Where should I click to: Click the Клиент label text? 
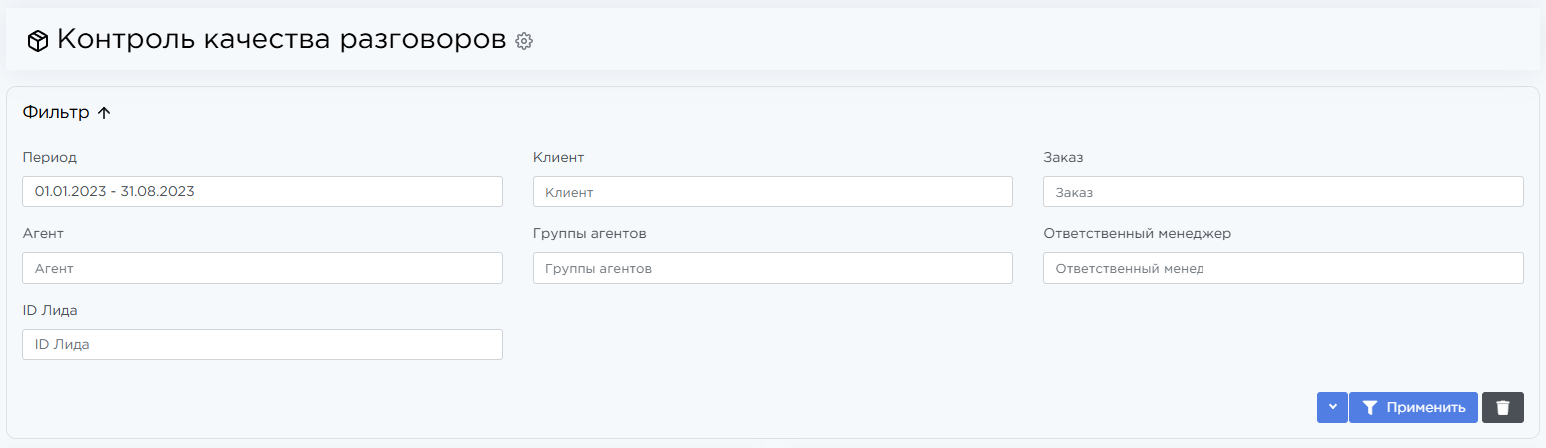[558, 157]
